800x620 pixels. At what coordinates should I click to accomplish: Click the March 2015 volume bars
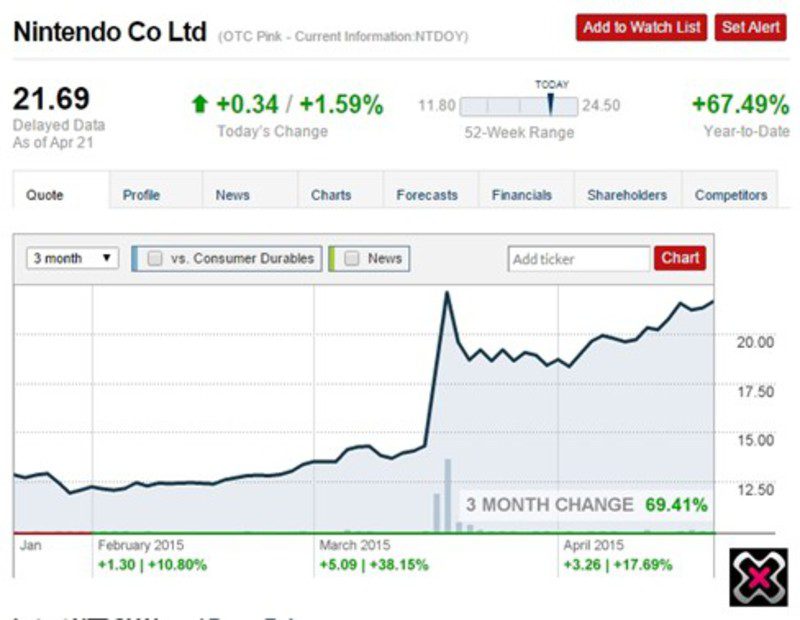447,495
